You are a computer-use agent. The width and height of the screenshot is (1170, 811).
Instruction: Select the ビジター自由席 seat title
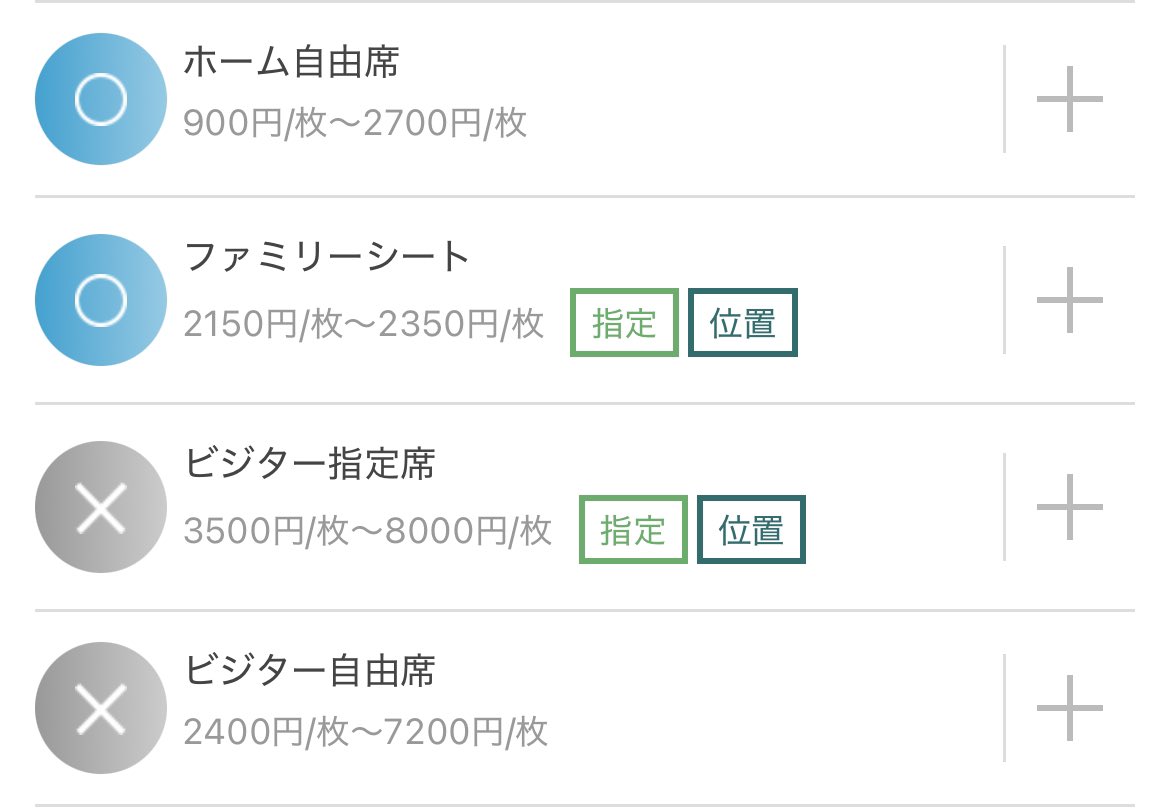[x=309, y=670]
